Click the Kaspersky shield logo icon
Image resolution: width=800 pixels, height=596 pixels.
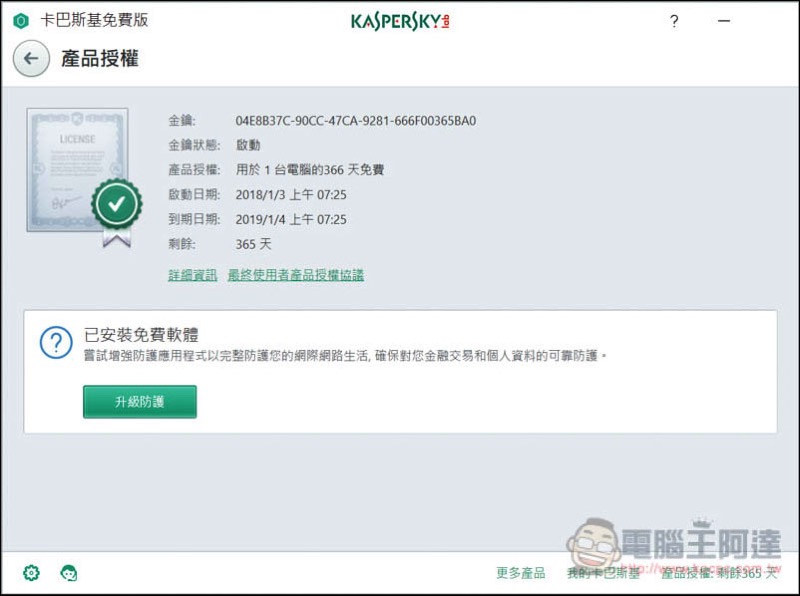tap(21, 21)
